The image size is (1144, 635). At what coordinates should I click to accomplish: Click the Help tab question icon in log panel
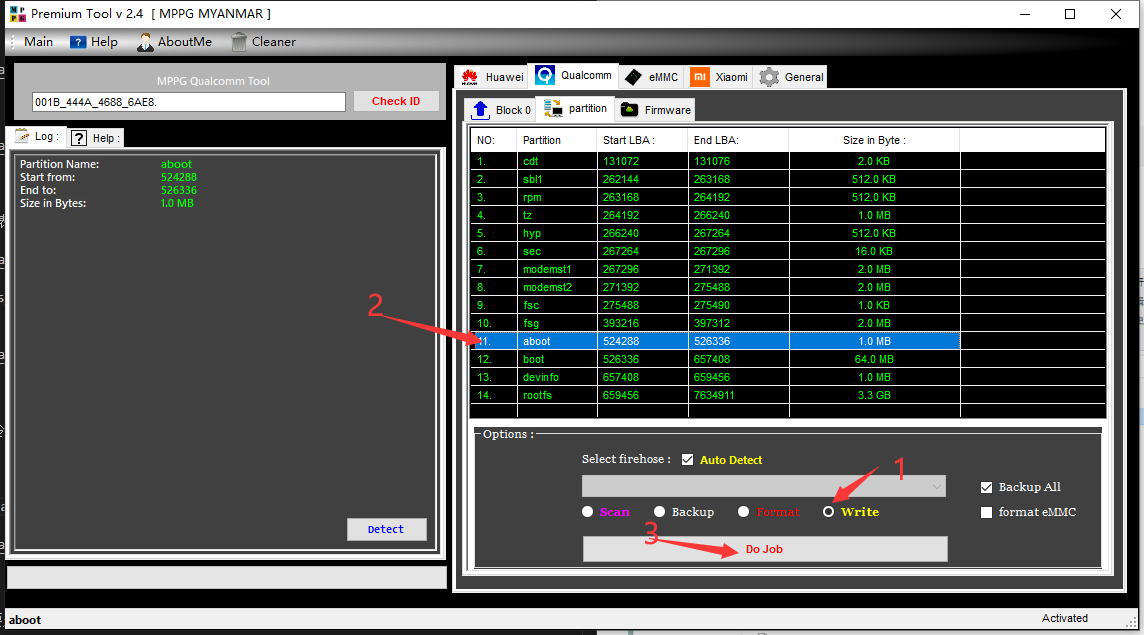click(79, 138)
